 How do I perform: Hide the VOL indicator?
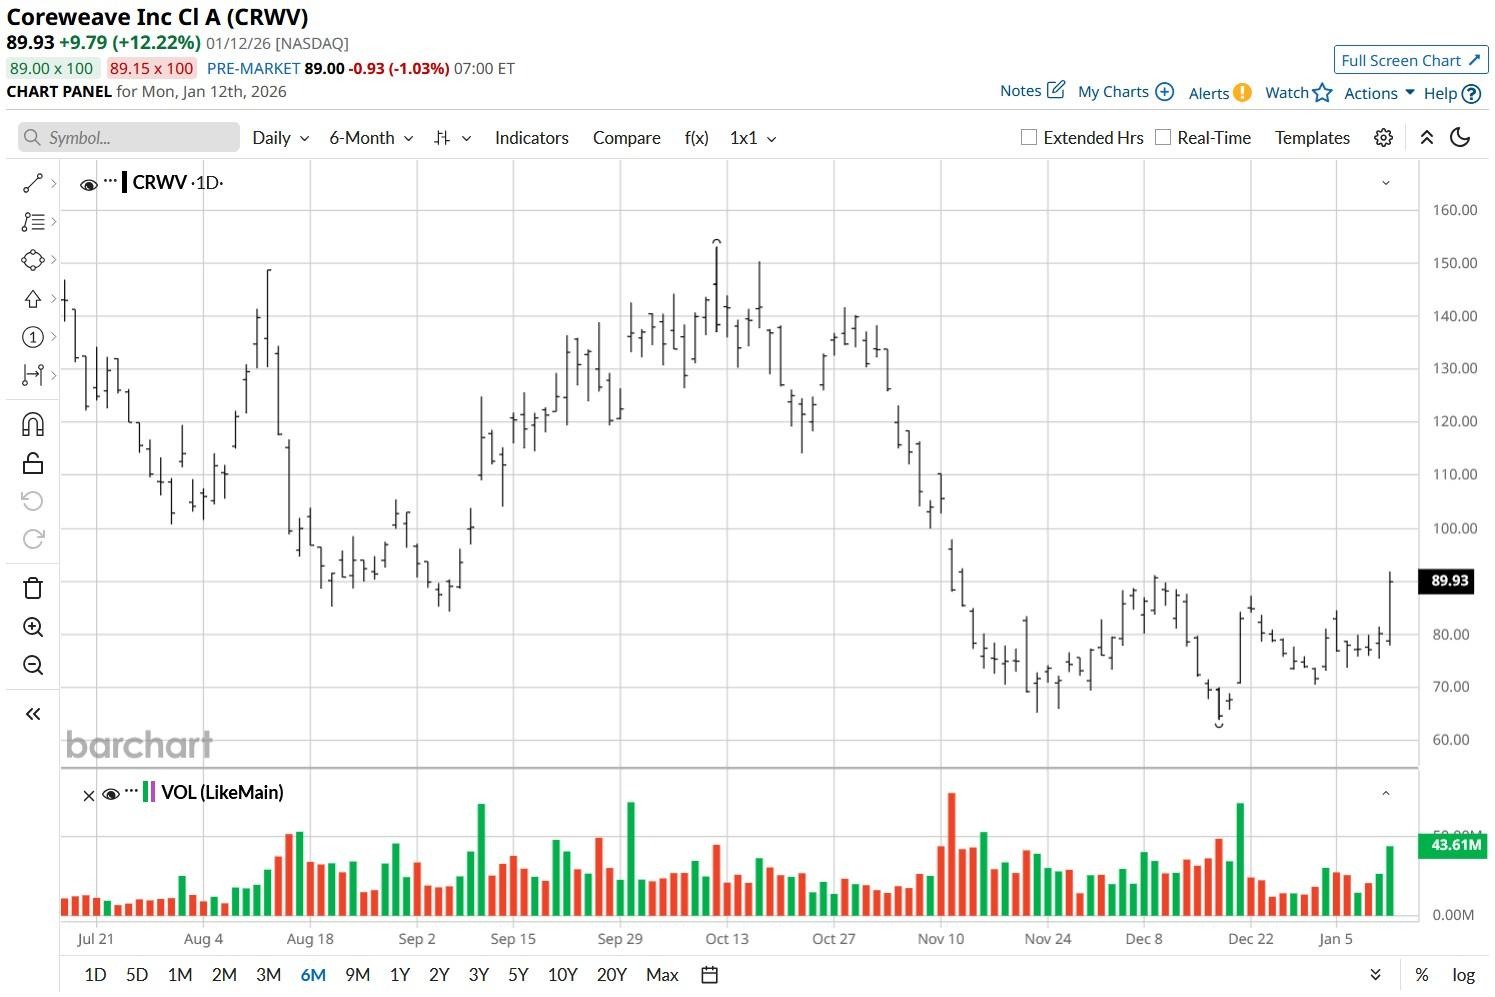point(111,794)
